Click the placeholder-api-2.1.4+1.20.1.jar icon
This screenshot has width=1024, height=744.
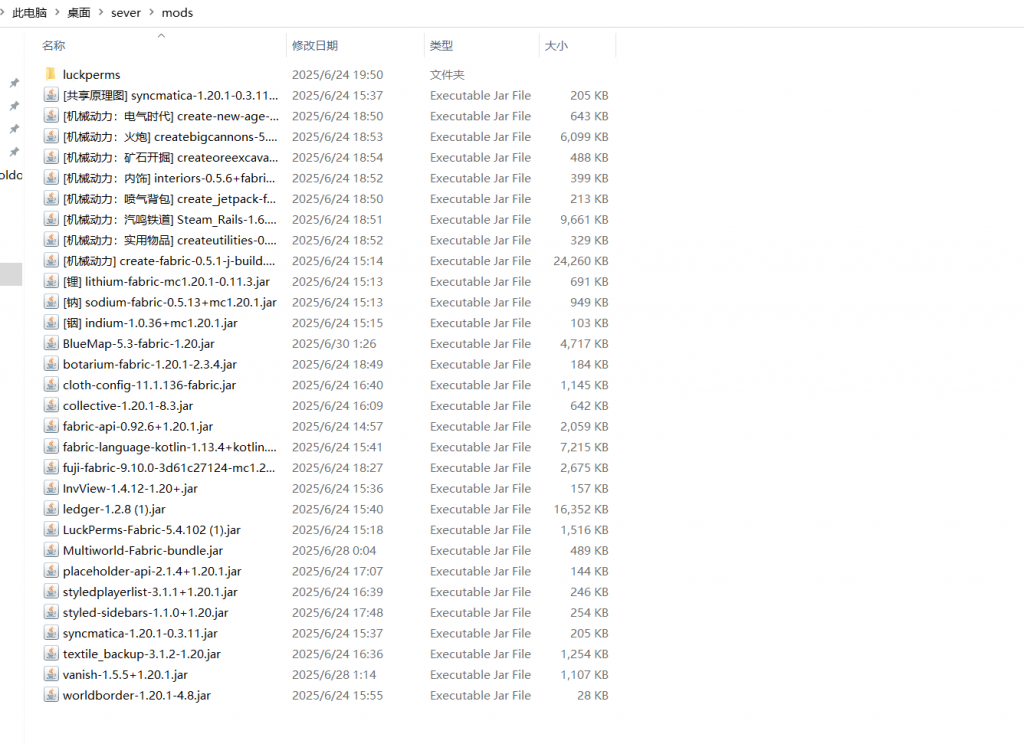pos(51,571)
